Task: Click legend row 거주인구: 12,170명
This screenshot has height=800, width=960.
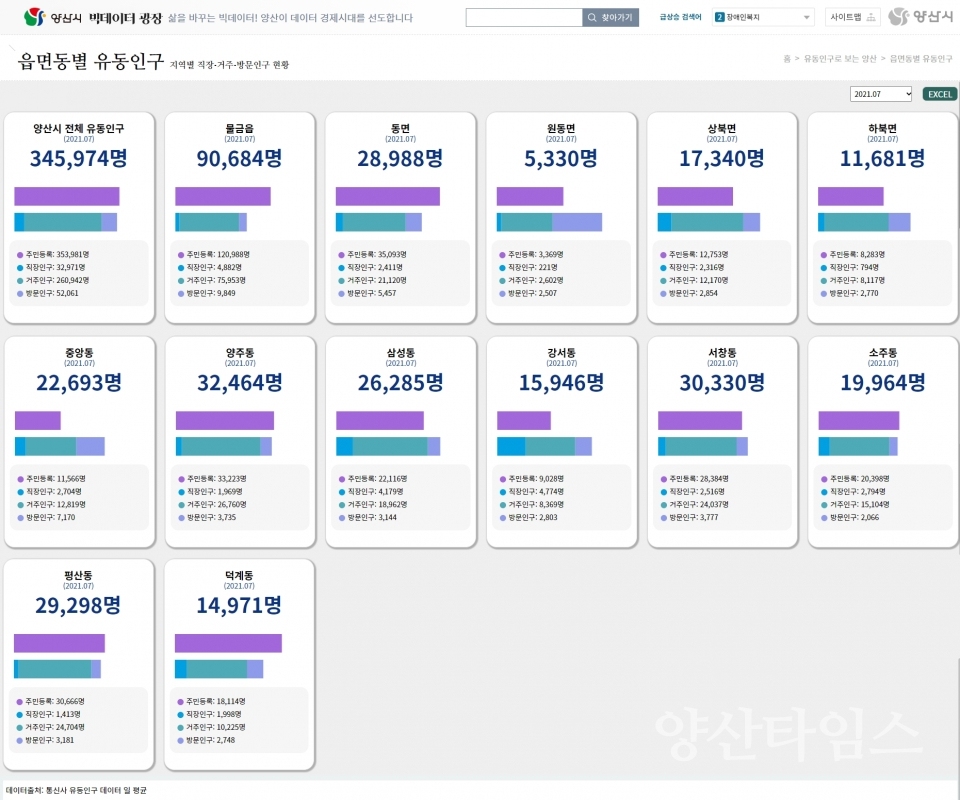Action: tap(694, 280)
